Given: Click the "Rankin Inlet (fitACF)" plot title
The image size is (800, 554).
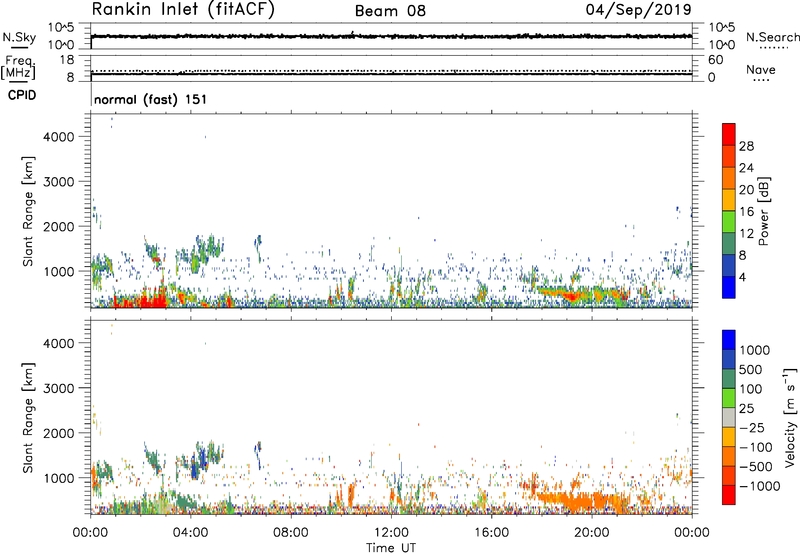Looking at the screenshot, I should [183, 10].
